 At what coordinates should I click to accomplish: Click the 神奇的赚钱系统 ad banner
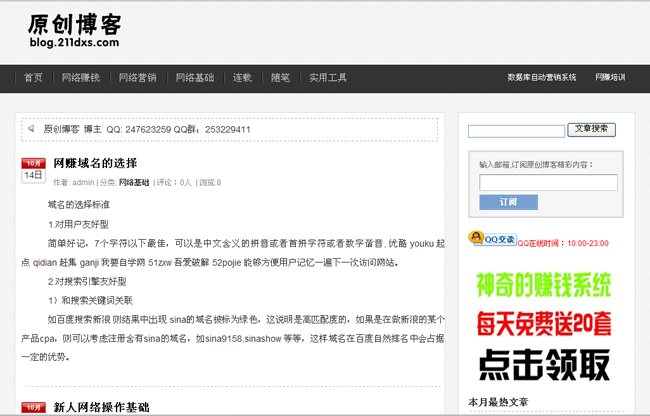(x=543, y=285)
